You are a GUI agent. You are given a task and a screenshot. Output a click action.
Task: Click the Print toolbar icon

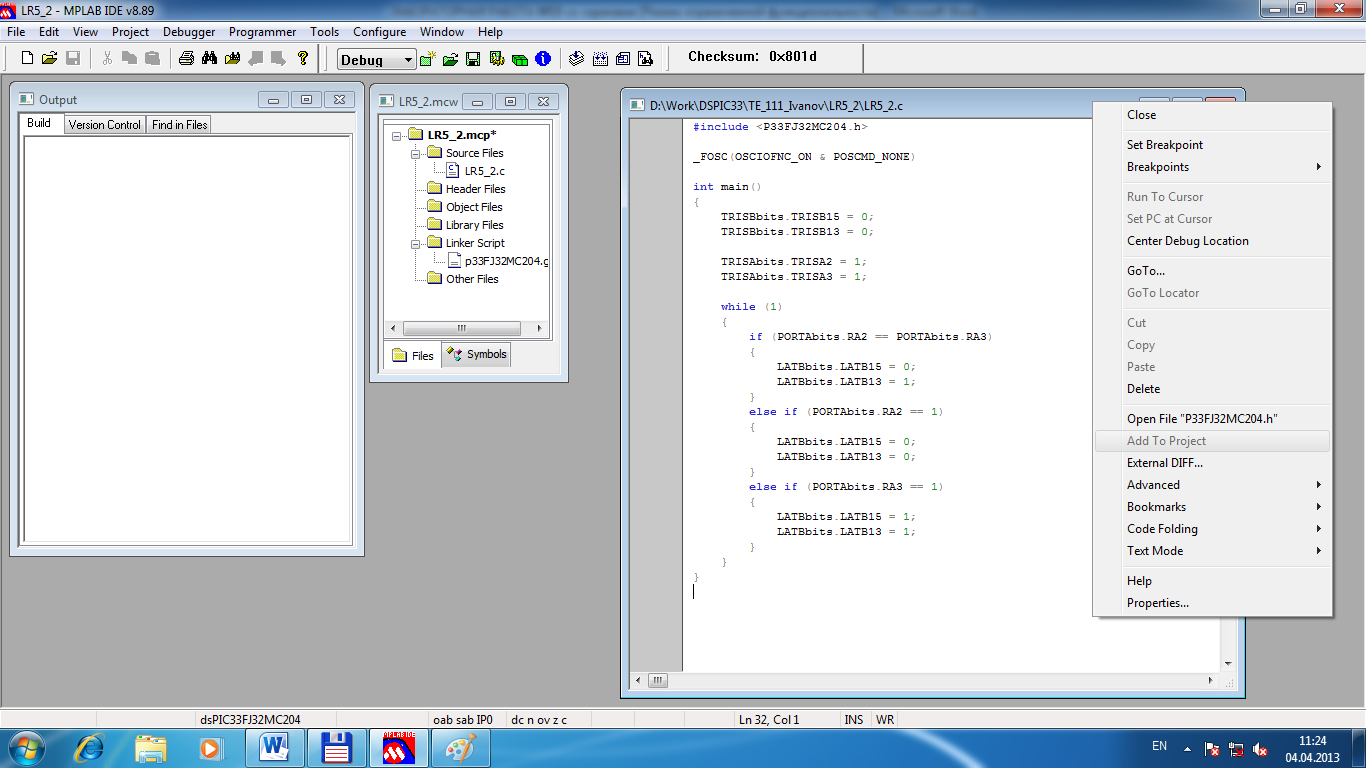[186, 58]
